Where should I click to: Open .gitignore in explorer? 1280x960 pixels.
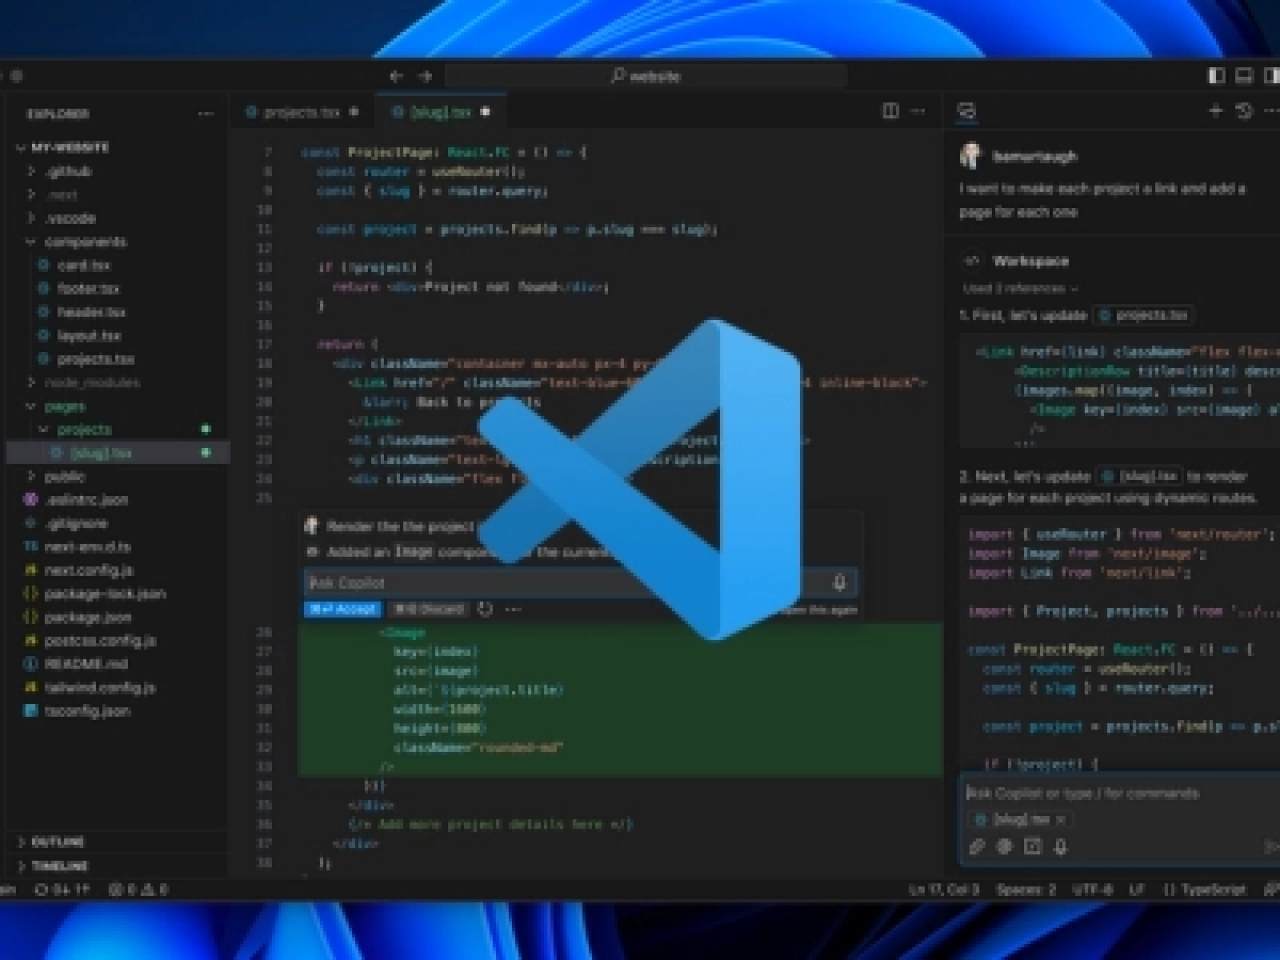pyautogui.click(x=118, y=523)
